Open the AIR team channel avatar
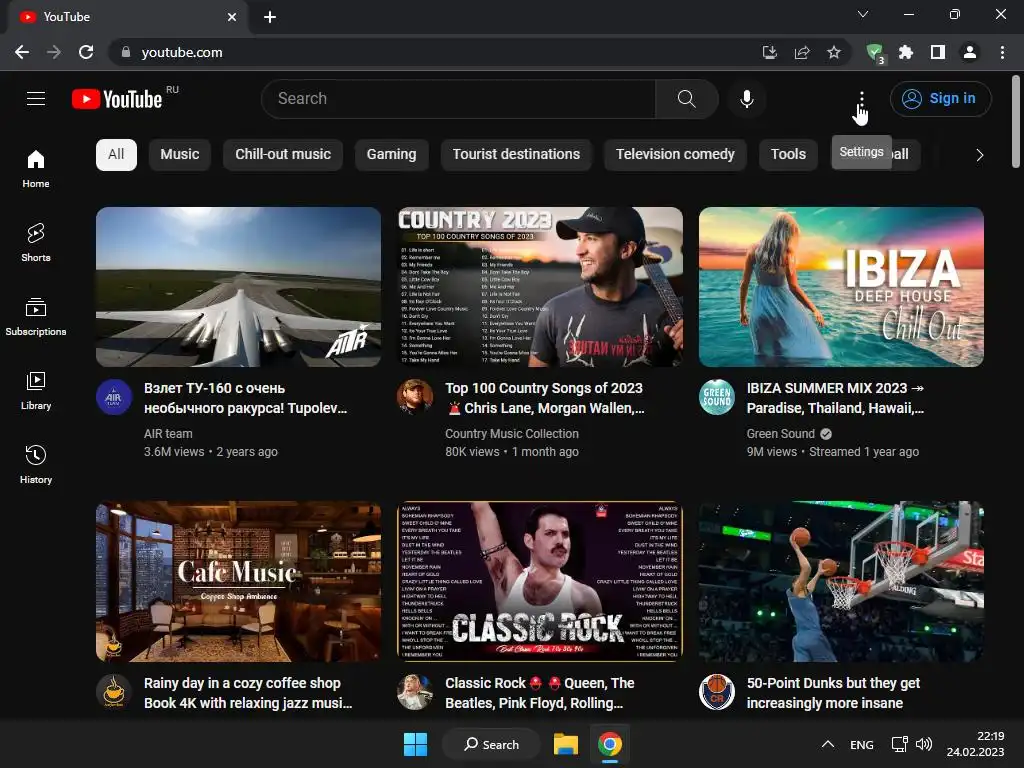Image resolution: width=1024 pixels, height=768 pixels. pyautogui.click(x=114, y=397)
